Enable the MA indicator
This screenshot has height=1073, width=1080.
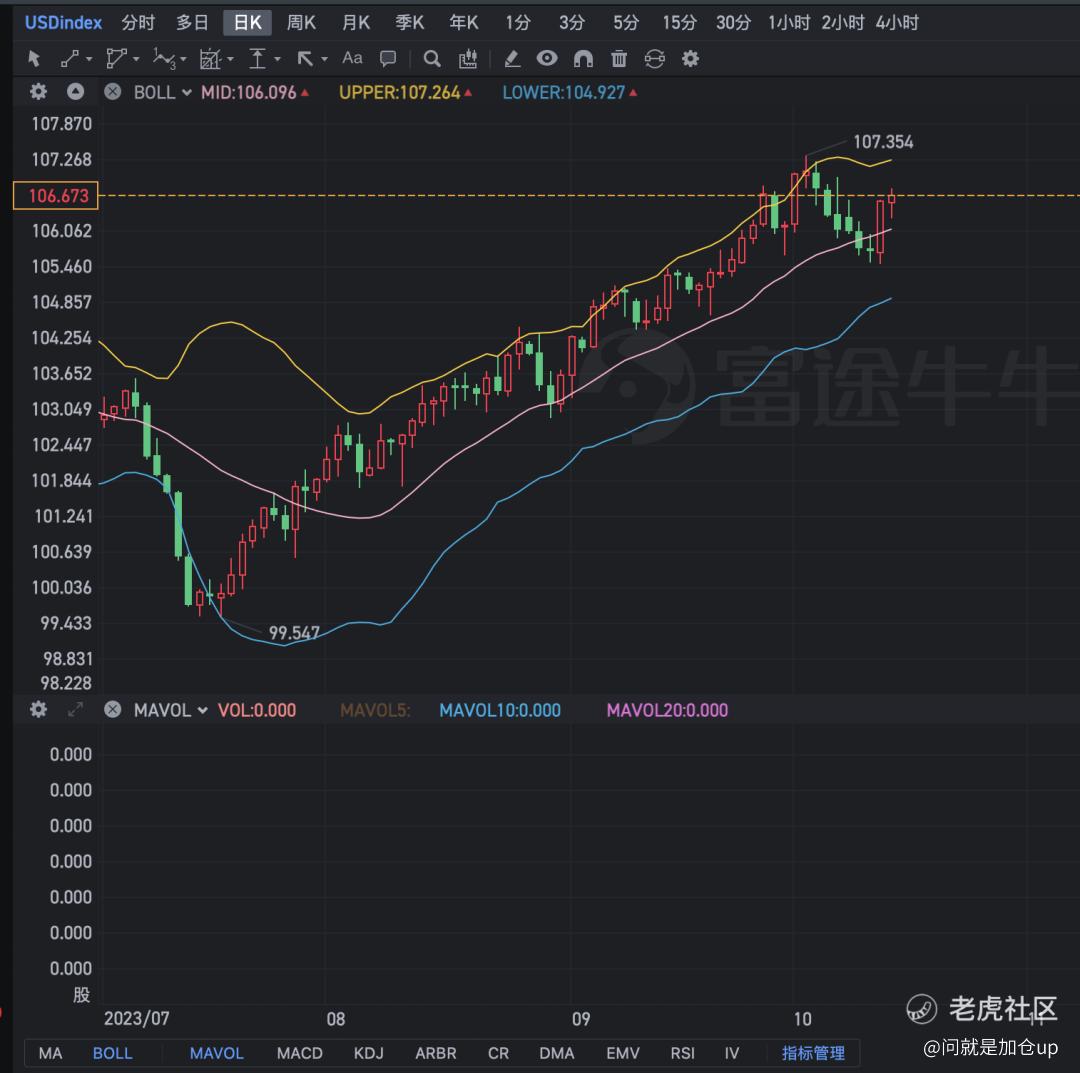50,1053
